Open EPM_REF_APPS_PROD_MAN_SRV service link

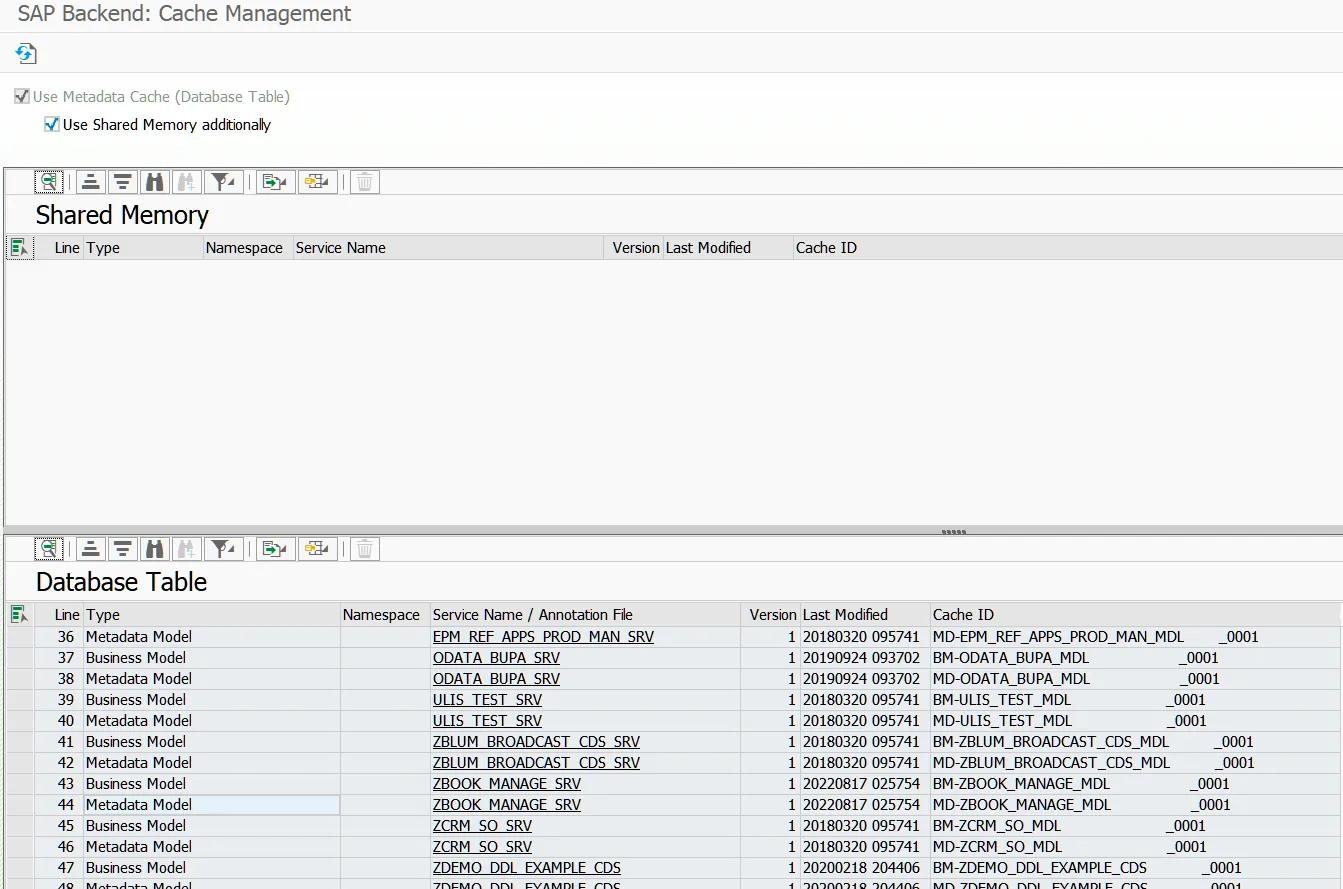pos(543,637)
